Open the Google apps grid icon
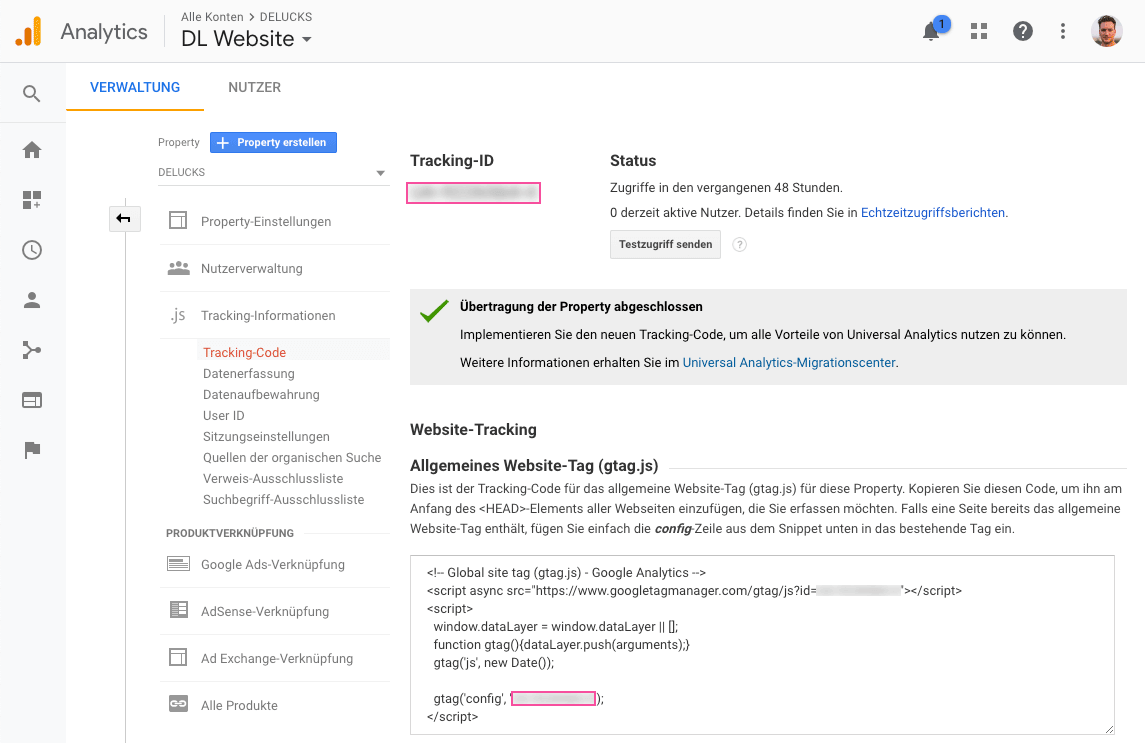Screen dimensions: 1145x743 click(979, 31)
